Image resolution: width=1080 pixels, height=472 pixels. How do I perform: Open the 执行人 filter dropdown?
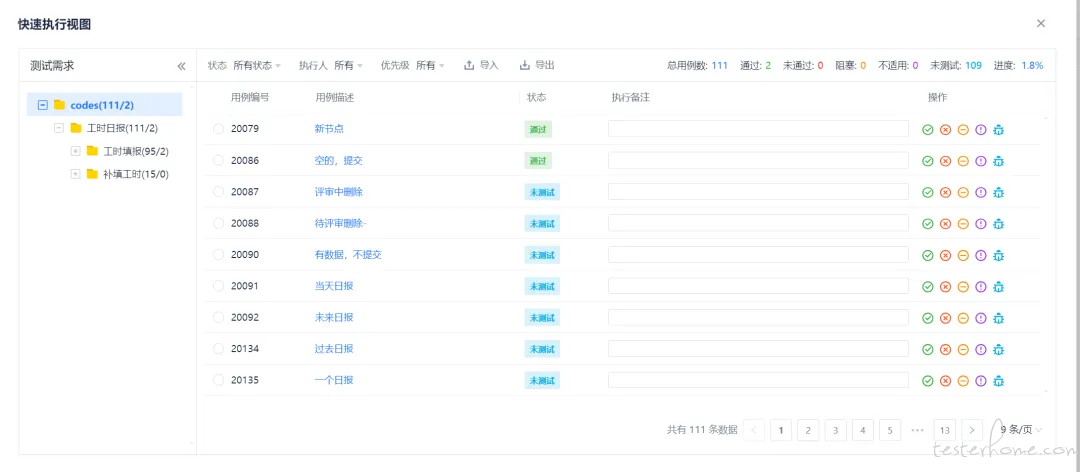(x=349, y=65)
